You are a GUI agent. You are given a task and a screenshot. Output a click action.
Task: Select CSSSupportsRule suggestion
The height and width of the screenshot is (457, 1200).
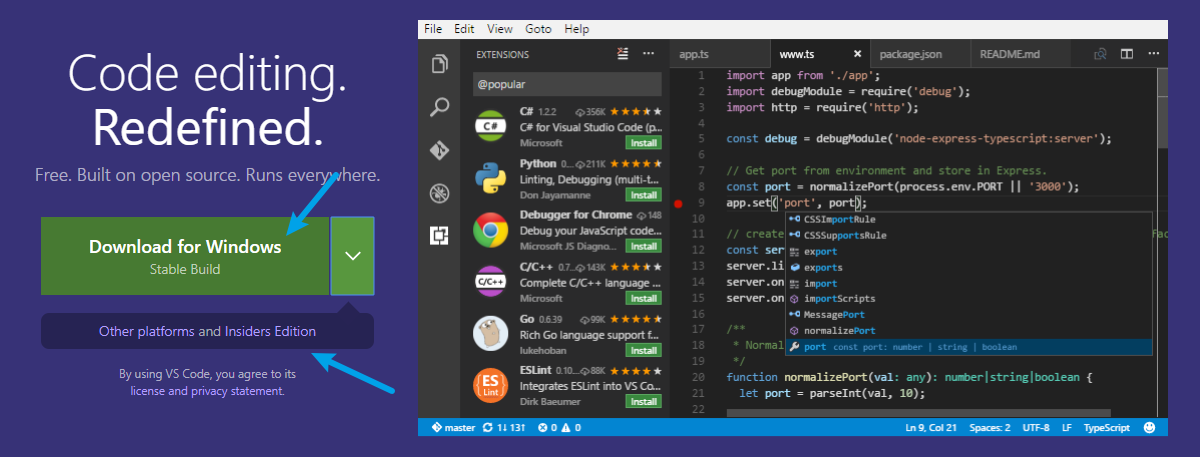coord(968,235)
